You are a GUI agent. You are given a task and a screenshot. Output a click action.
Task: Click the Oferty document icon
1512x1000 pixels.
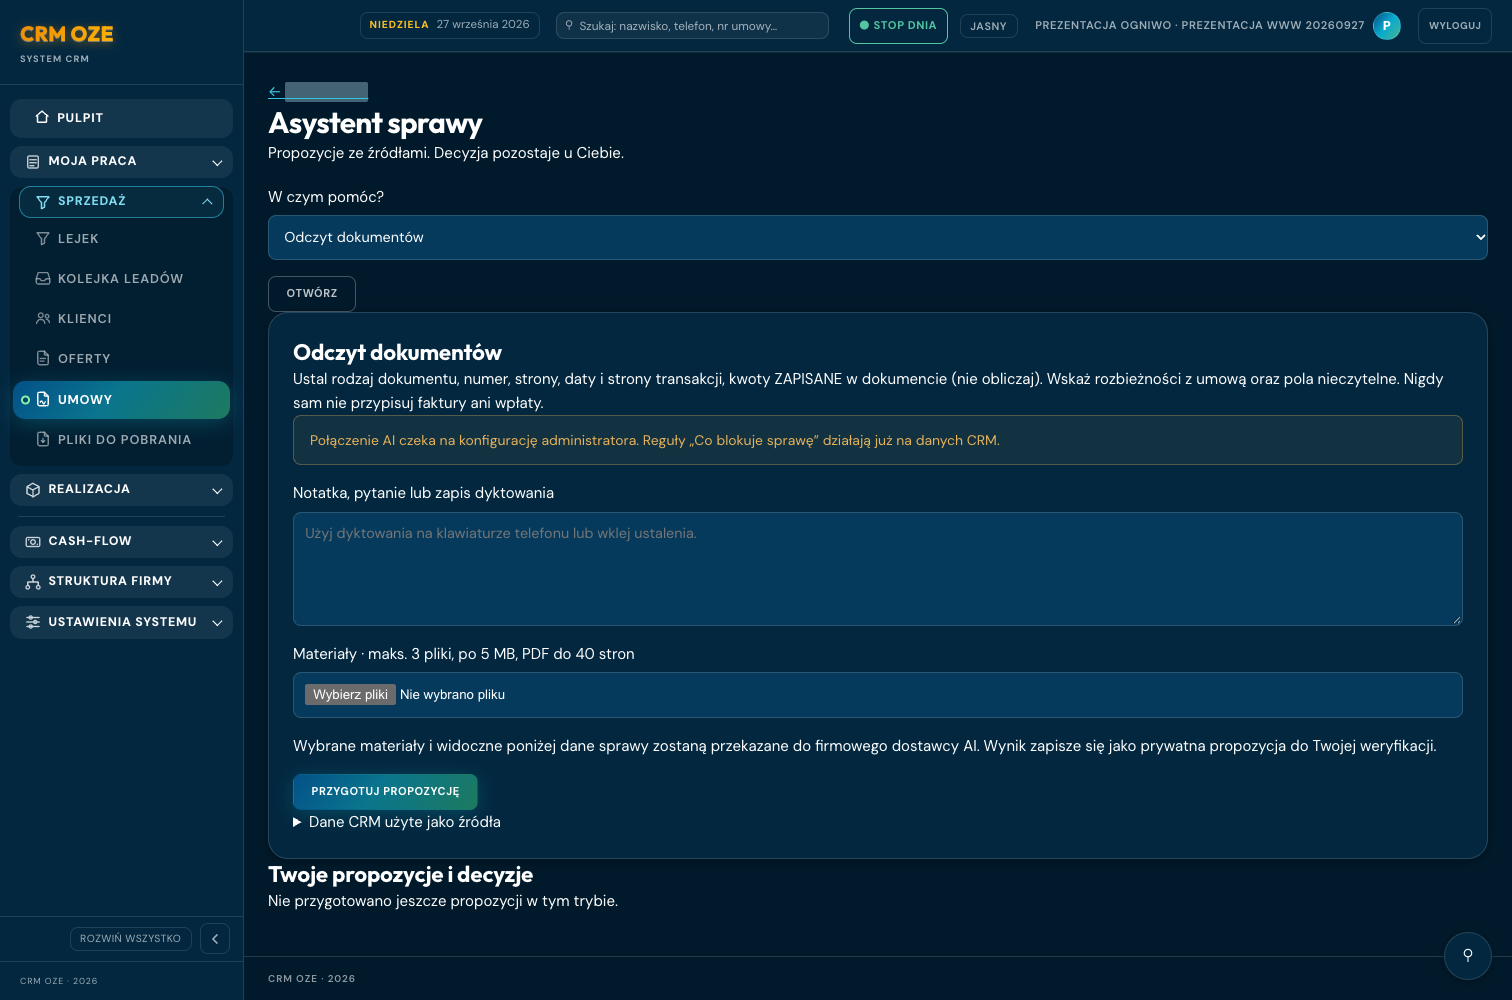click(x=43, y=359)
